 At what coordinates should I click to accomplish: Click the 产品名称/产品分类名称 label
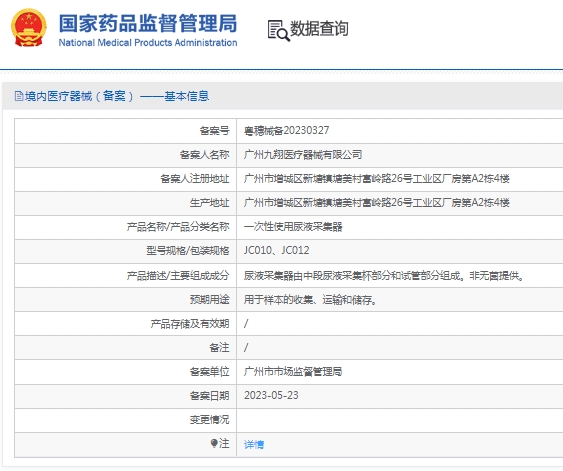tap(178, 227)
